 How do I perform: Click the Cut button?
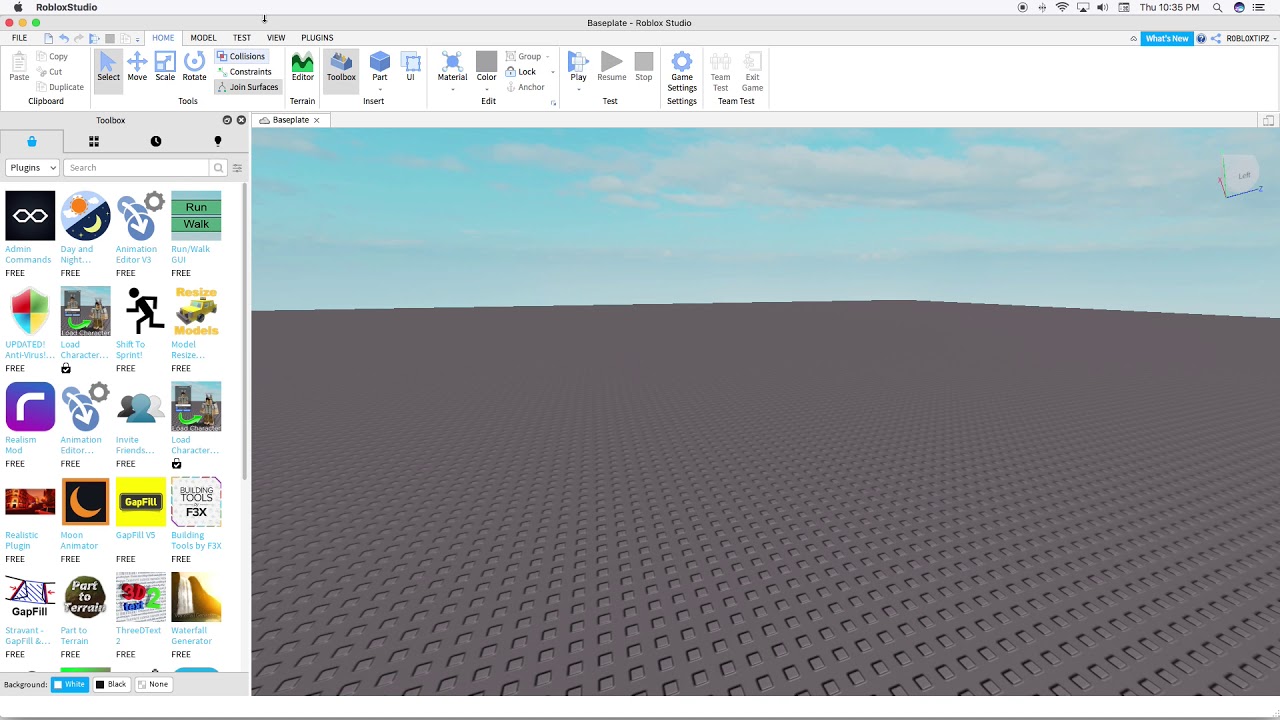pyautogui.click(x=49, y=72)
